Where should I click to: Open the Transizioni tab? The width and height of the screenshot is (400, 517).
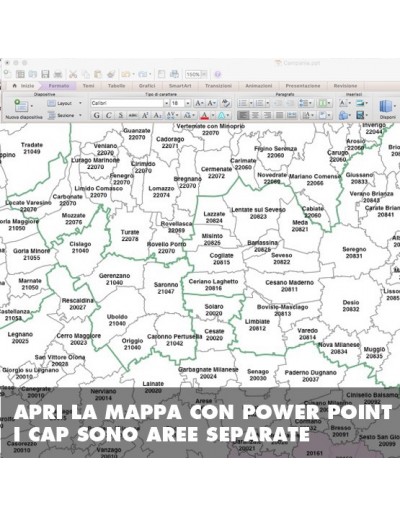pyautogui.click(x=218, y=86)
